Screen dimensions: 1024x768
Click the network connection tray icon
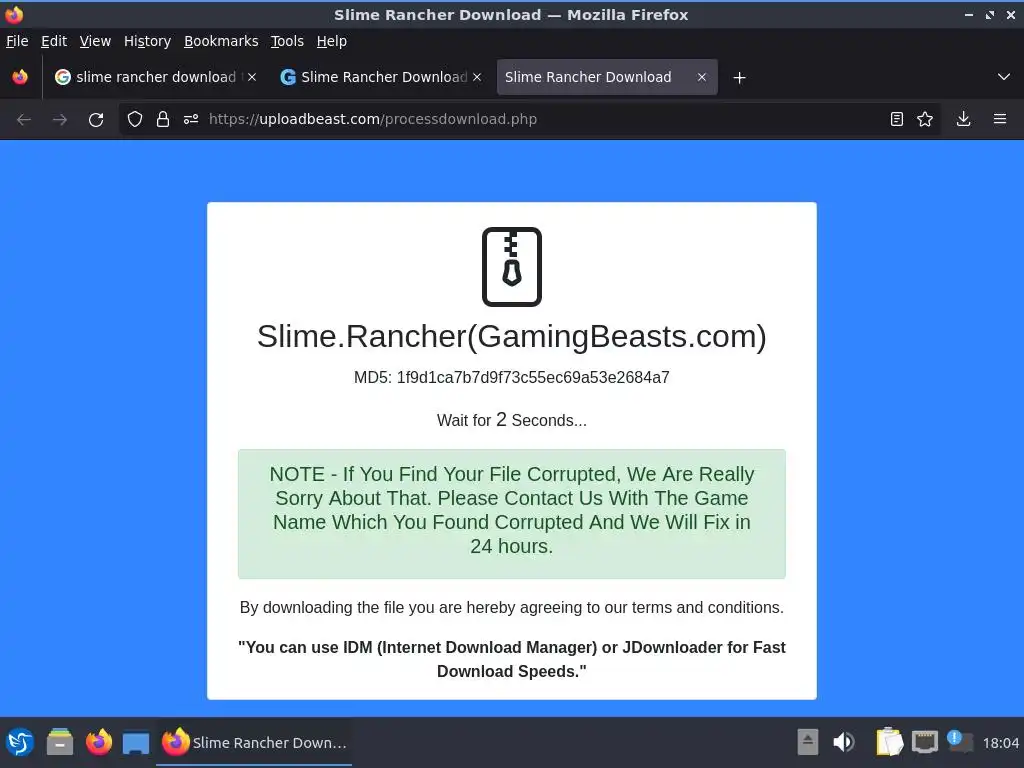point(925,742)
